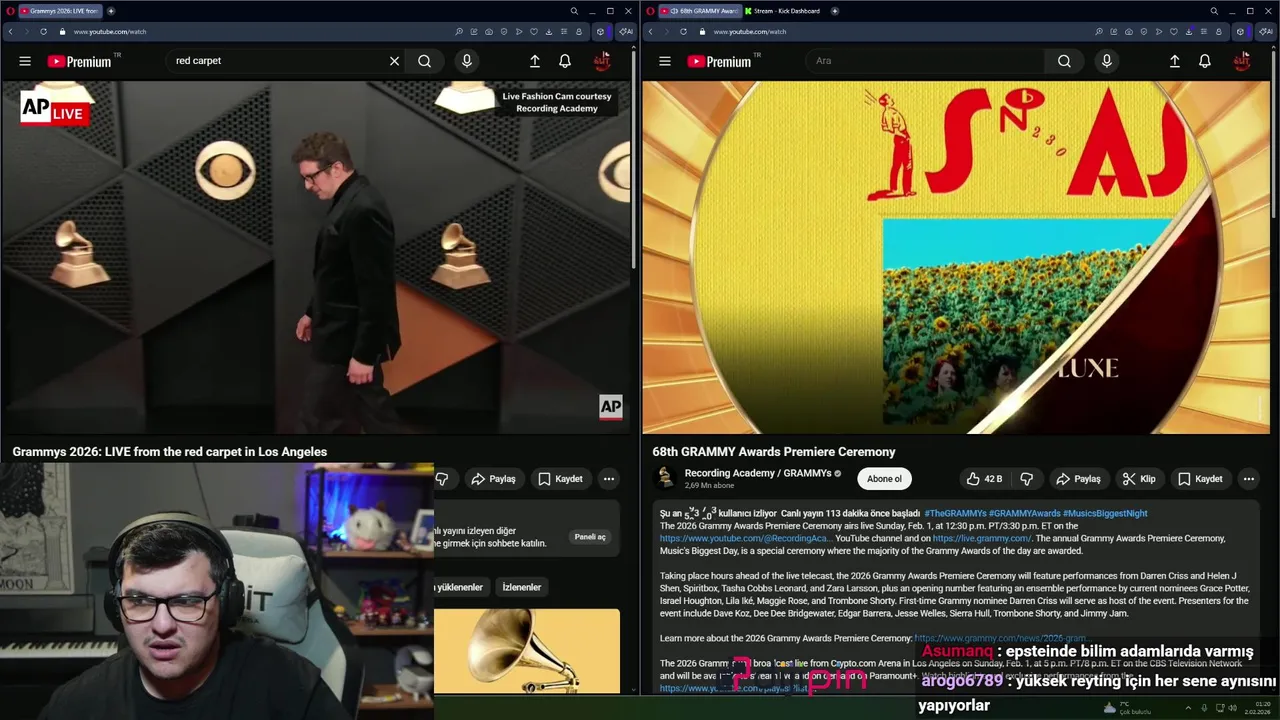Open more actions menu for red carpet video
1280x720 pixels.
point(608,479)
